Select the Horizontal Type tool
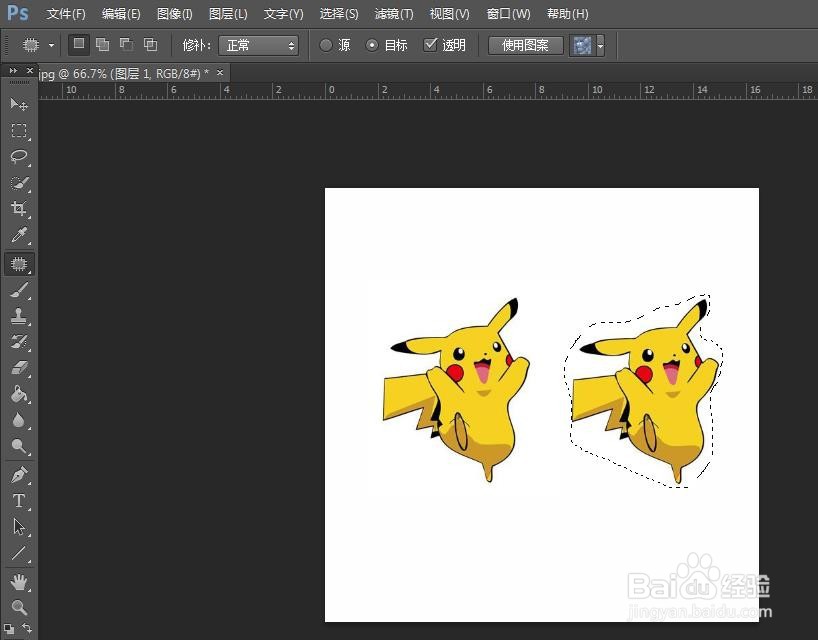Viewport: 818px width, 640px height. click(x=19, y=501)
